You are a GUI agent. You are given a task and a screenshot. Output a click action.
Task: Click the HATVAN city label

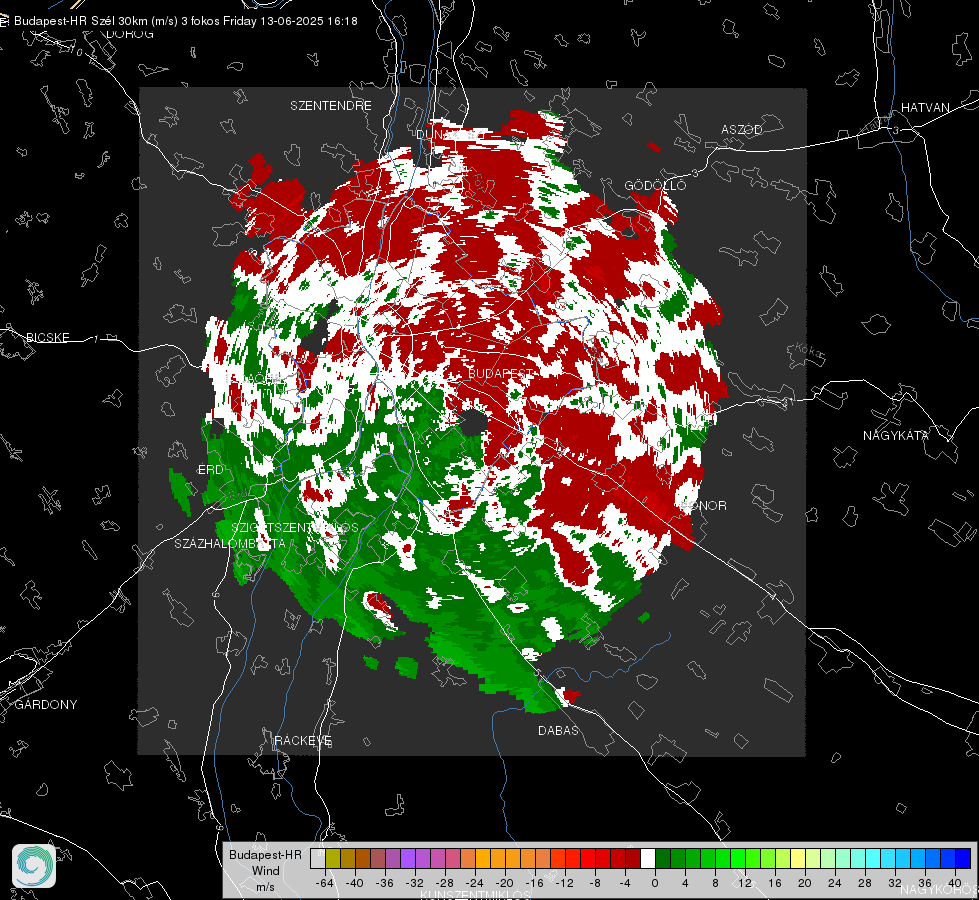[x=925, y=107]
